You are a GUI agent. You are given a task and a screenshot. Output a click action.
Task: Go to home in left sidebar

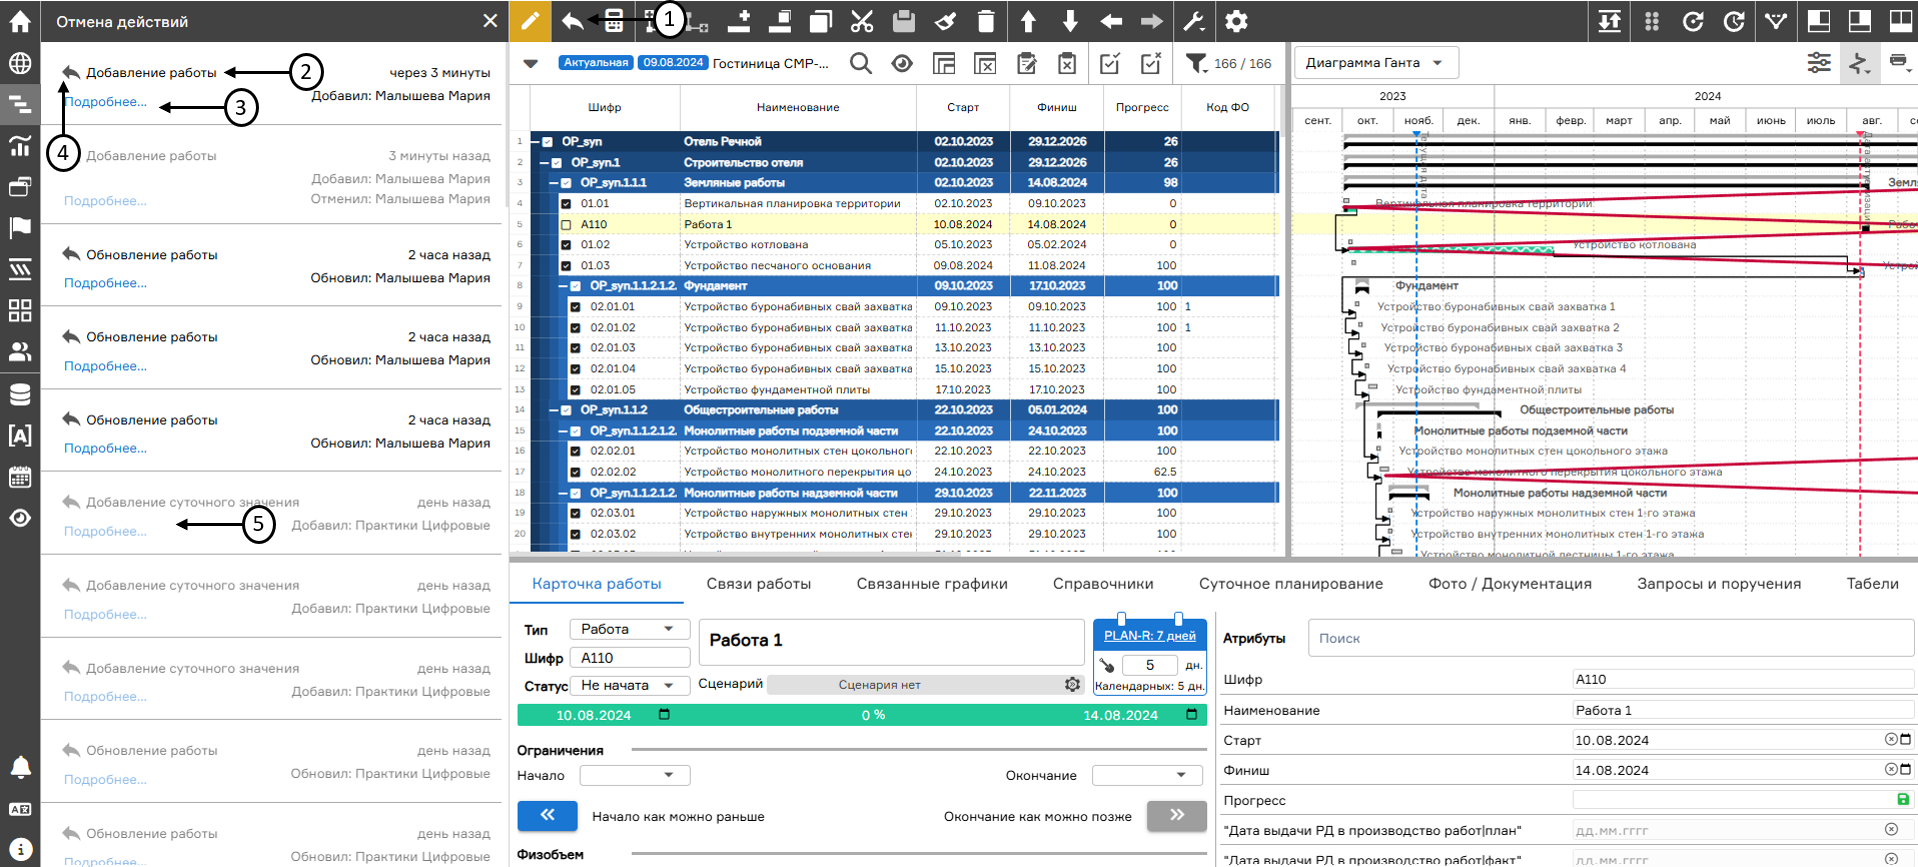20,21
